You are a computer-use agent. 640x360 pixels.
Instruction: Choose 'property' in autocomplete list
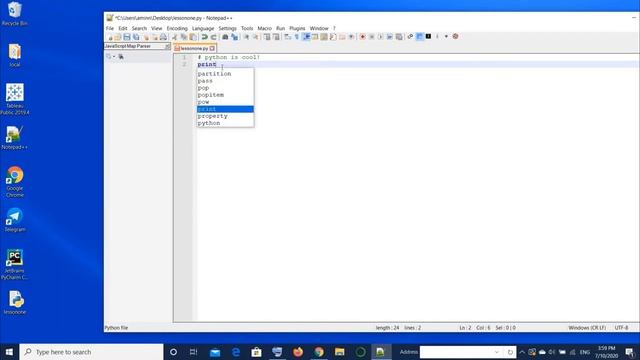point(225,116)
